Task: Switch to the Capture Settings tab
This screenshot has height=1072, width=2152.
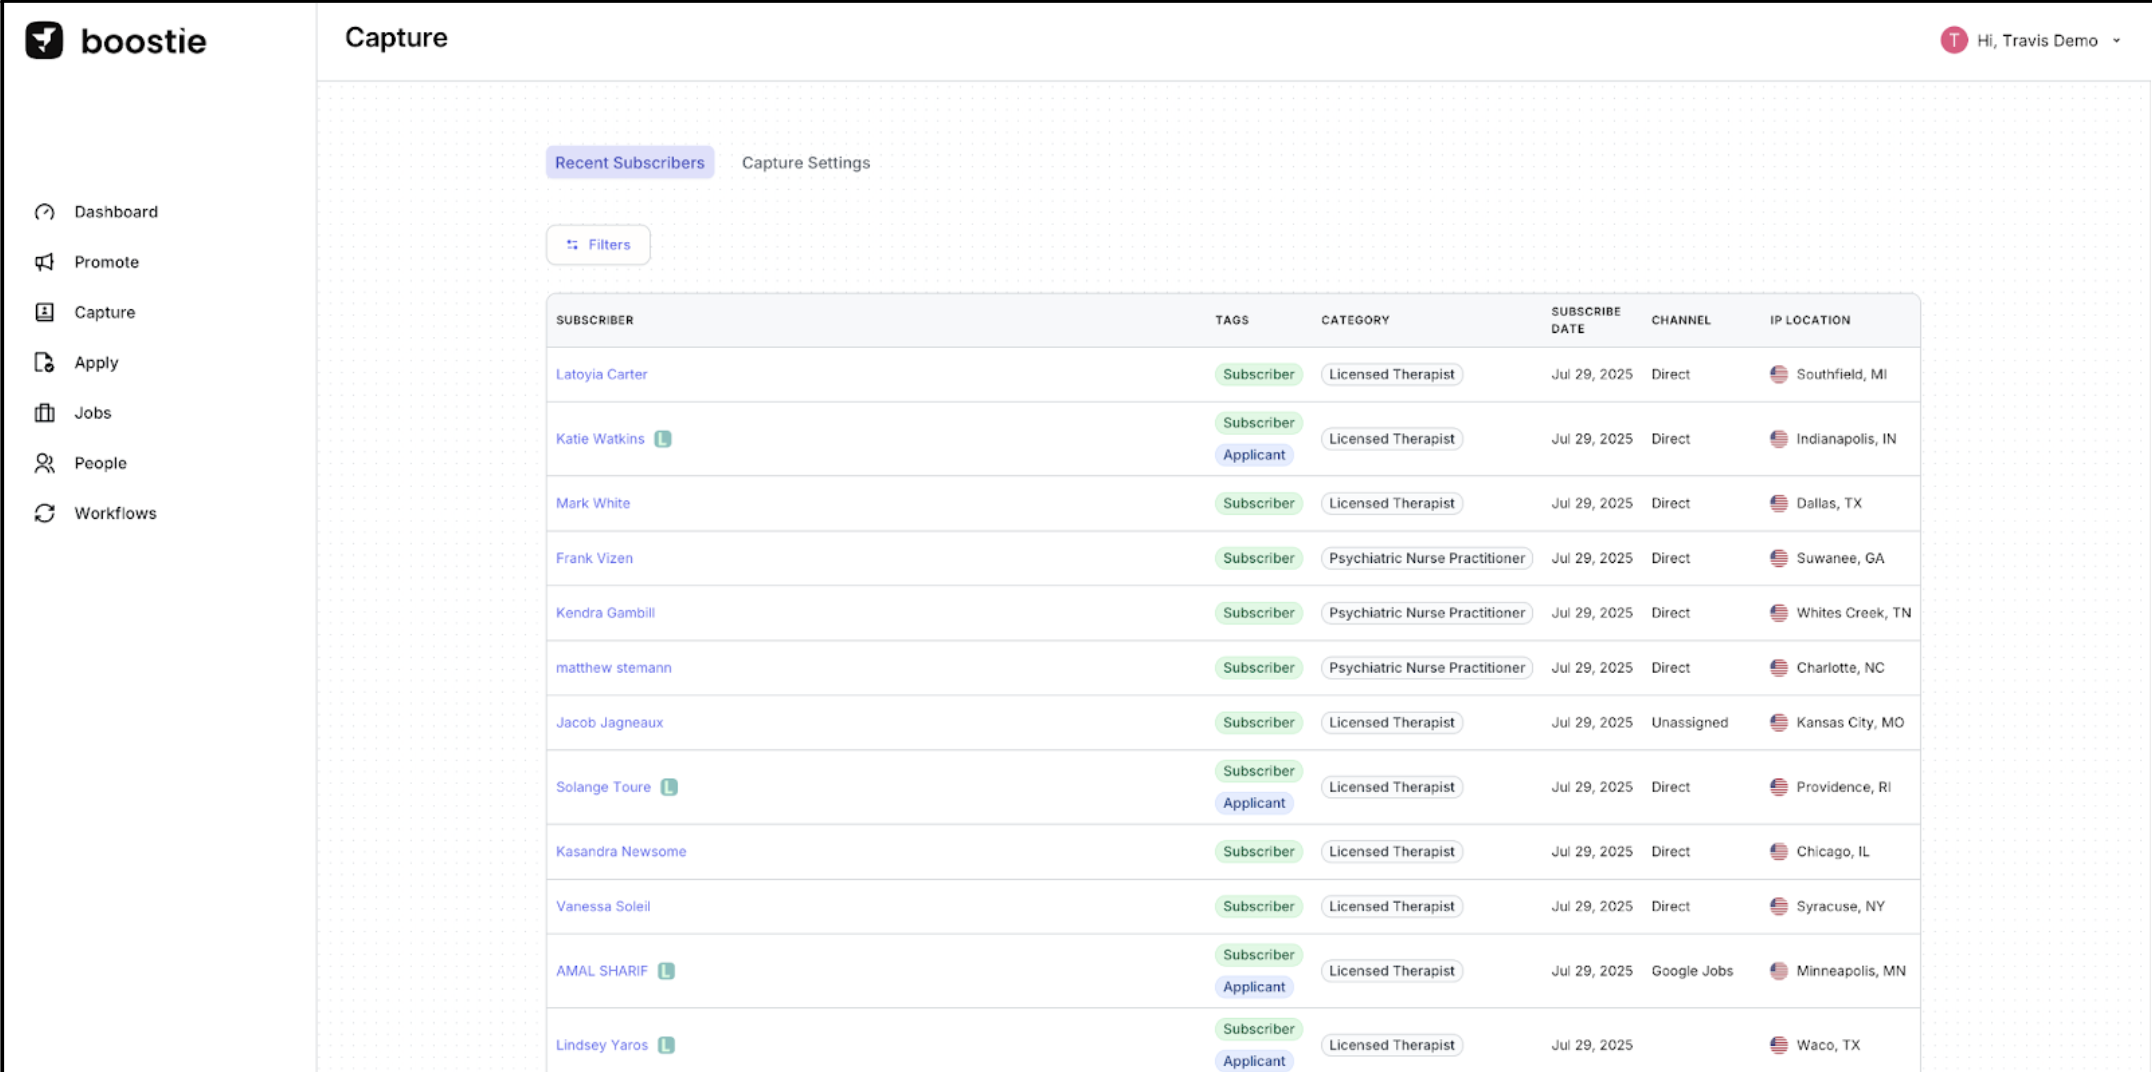Action: (805, 163)
